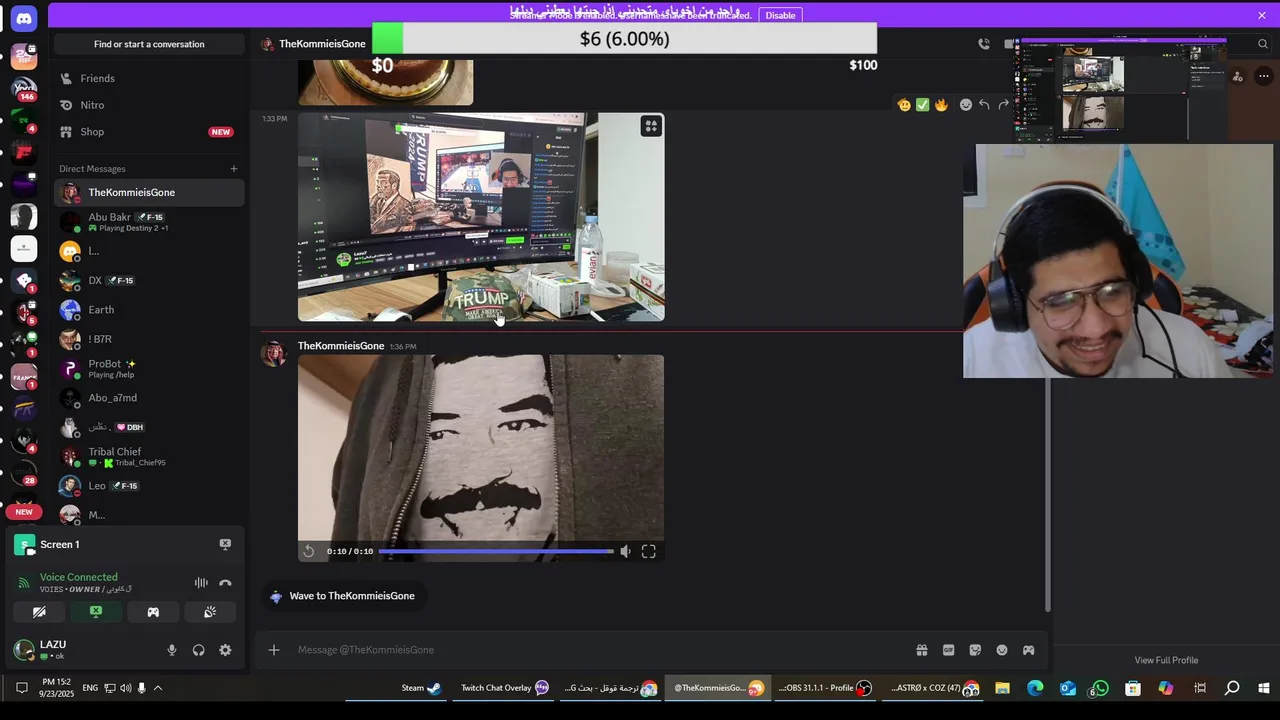Open the three-dot more options in profile panel
1280x720 pixels.
click(1264, 77)
